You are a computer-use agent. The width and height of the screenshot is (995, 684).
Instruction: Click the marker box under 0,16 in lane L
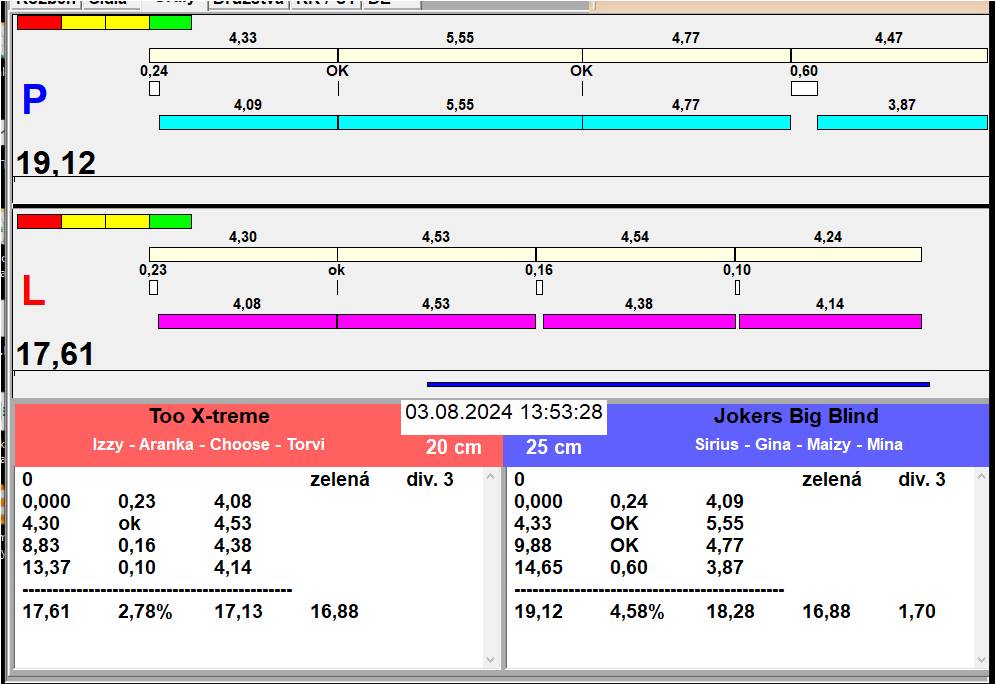pyautogui.click(x=539, y=288)
